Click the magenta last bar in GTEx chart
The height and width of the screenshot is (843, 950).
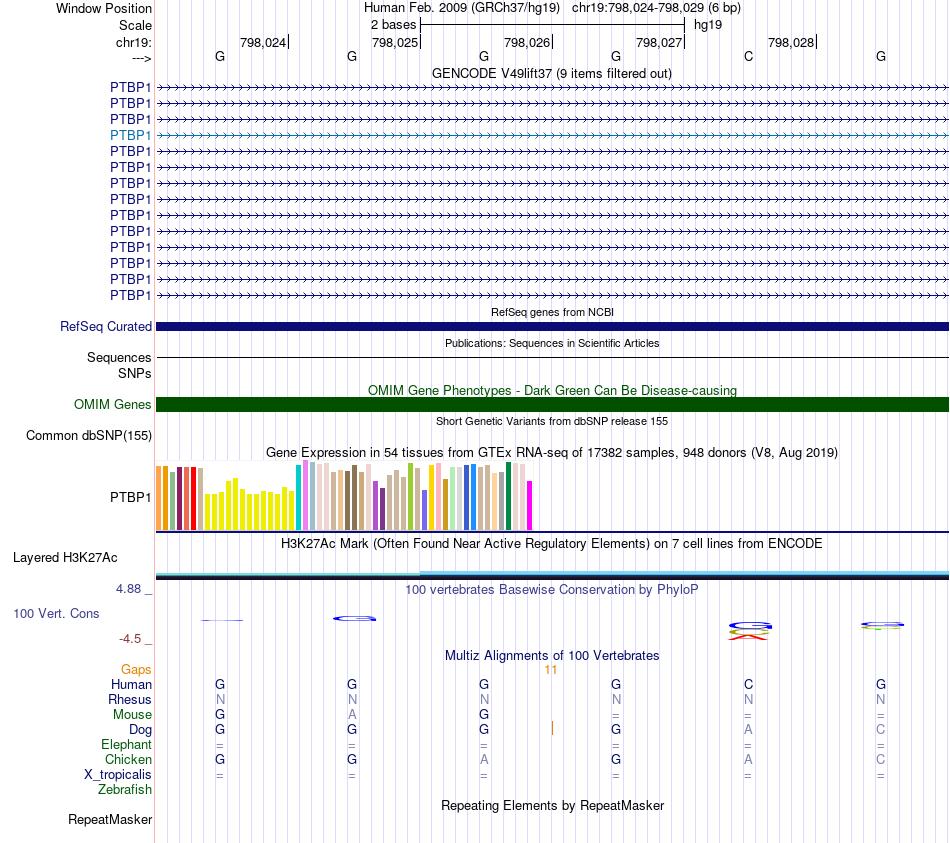(x=530, y=505)
